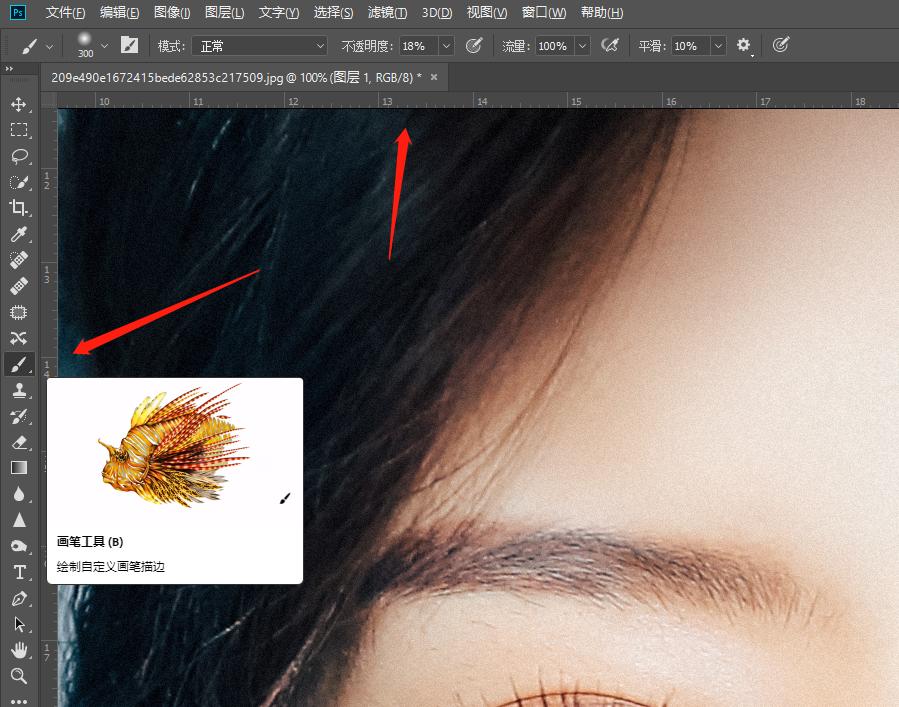The image size is (899, 707).
Task: Select the Crop tool
Action: point(19,208)
